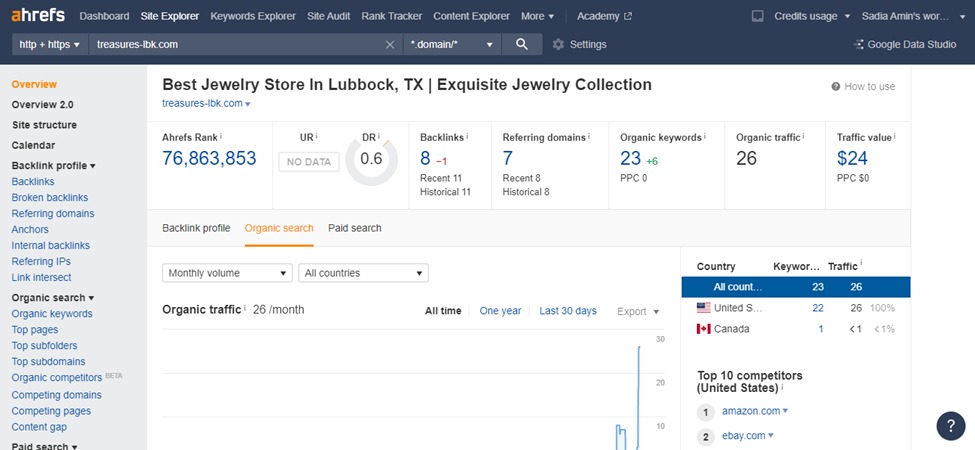The image size is (975, 450).
Task: Select the One year time range
Action: tap(500, 311)
